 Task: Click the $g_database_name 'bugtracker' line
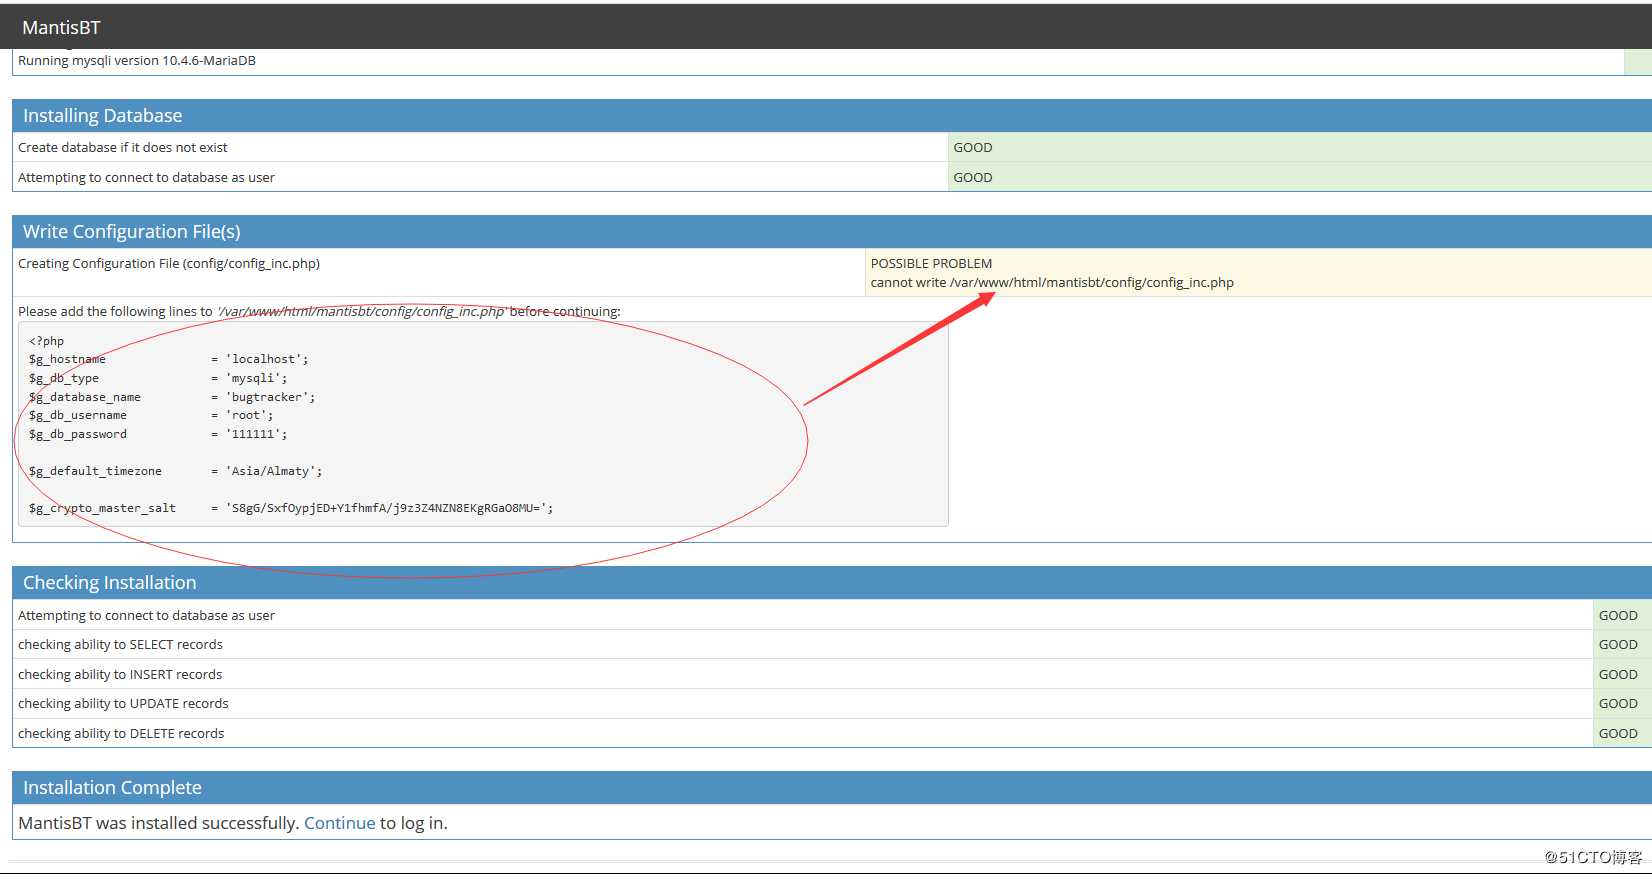point(172,397)
